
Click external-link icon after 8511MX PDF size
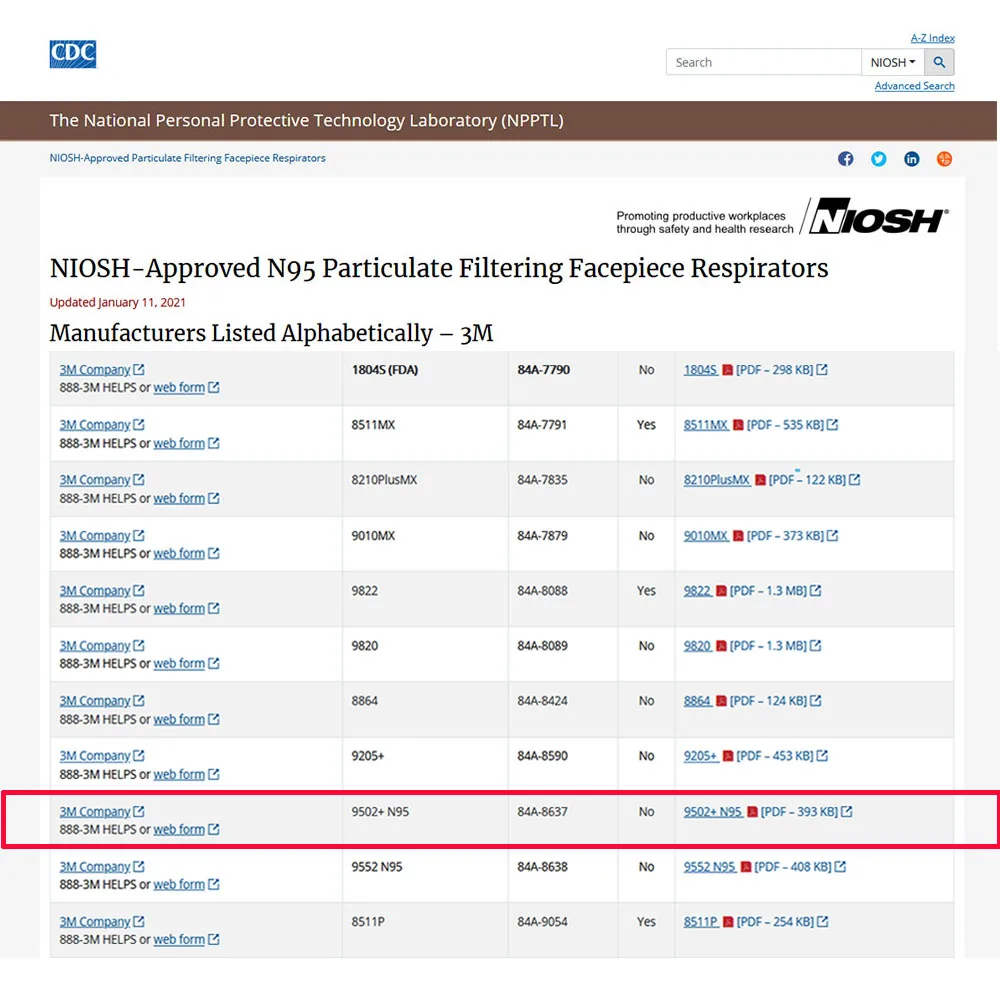(832, 425)
